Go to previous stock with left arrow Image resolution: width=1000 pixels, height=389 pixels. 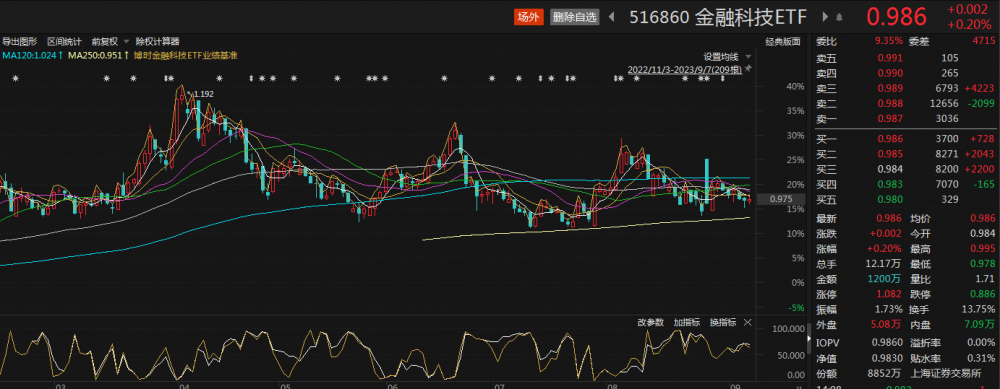612,17
